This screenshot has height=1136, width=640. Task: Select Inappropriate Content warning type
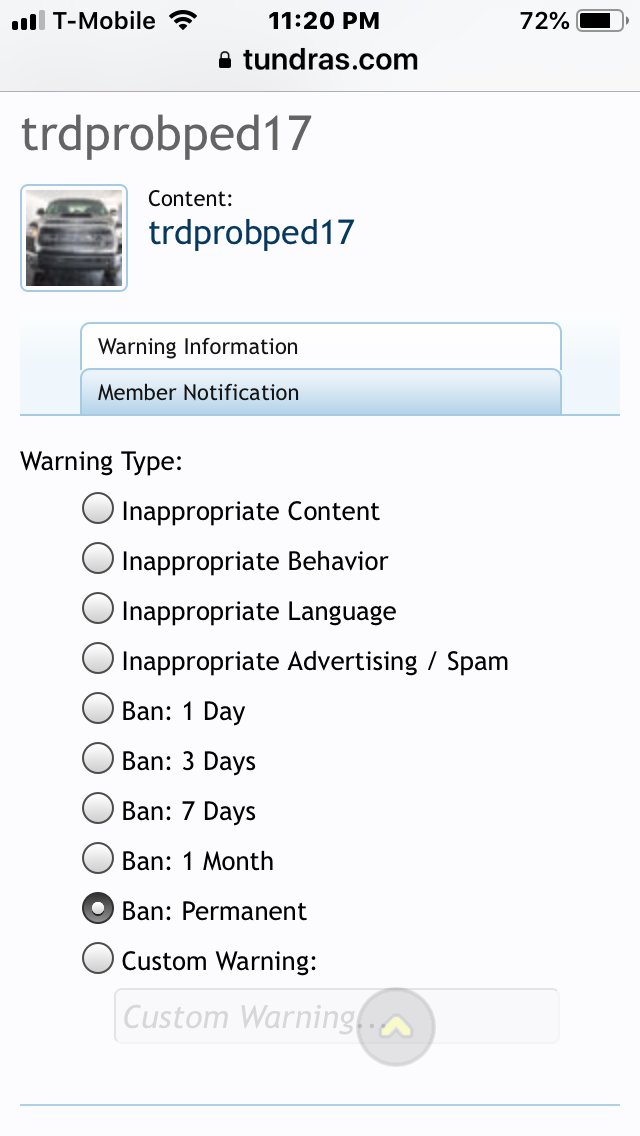click(98, 509)
